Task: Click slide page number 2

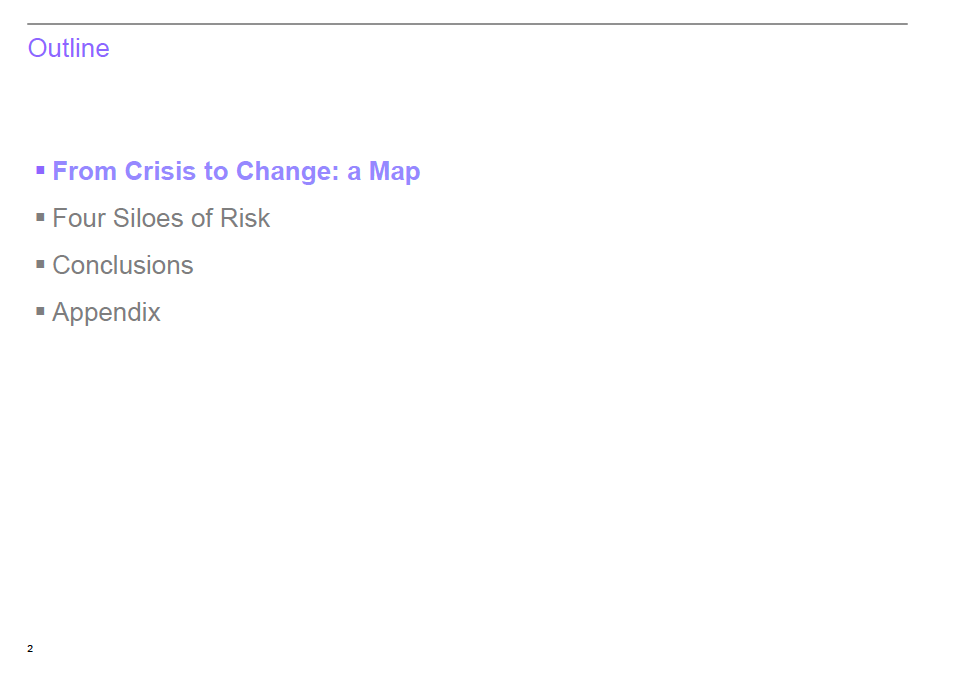Action: pyautogui.click(x=30, y=649)
